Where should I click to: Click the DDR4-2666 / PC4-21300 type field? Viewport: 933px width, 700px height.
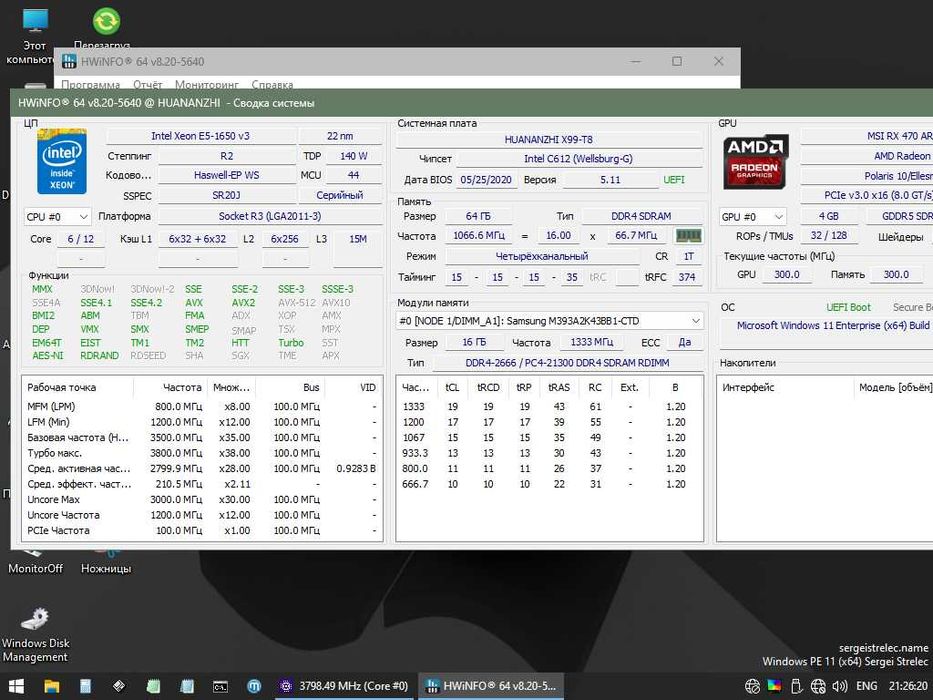567,363
